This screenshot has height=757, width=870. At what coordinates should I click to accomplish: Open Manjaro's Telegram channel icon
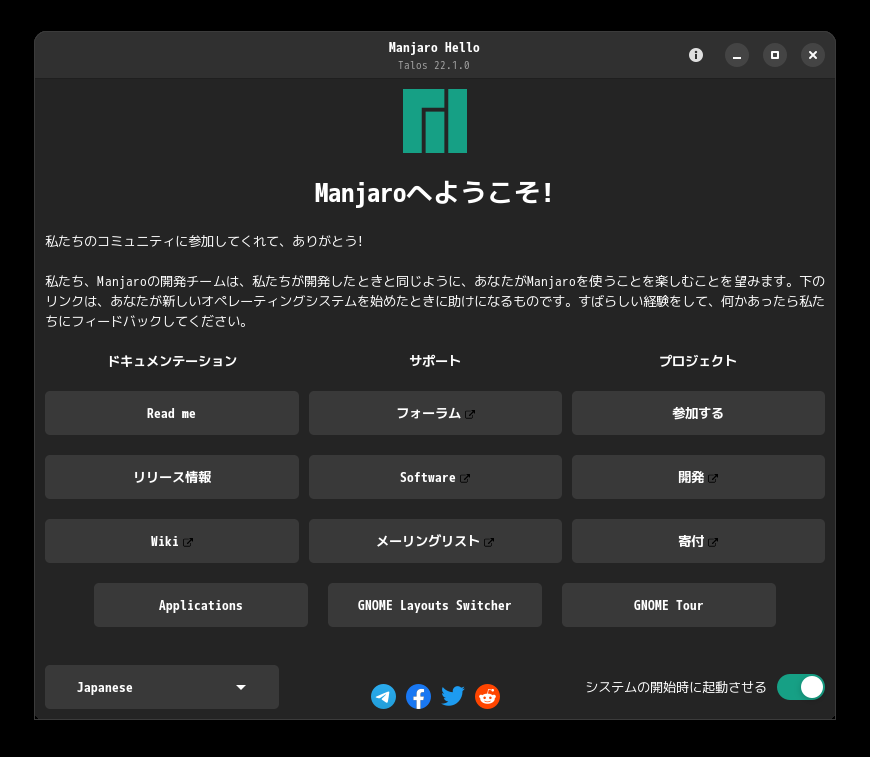click(x=383, y=697)
